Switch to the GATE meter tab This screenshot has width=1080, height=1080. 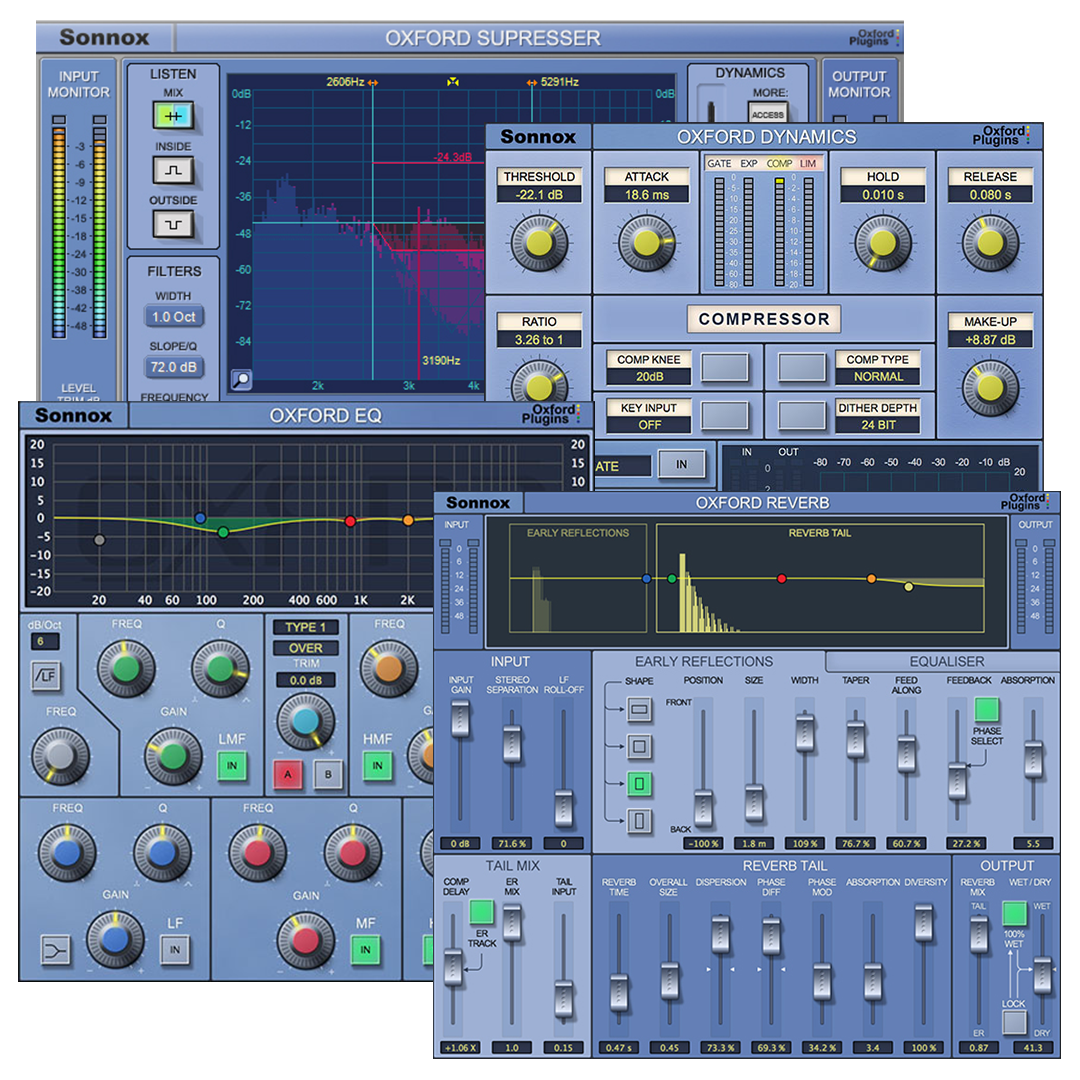pyautogui.click(x=719, y=163)
